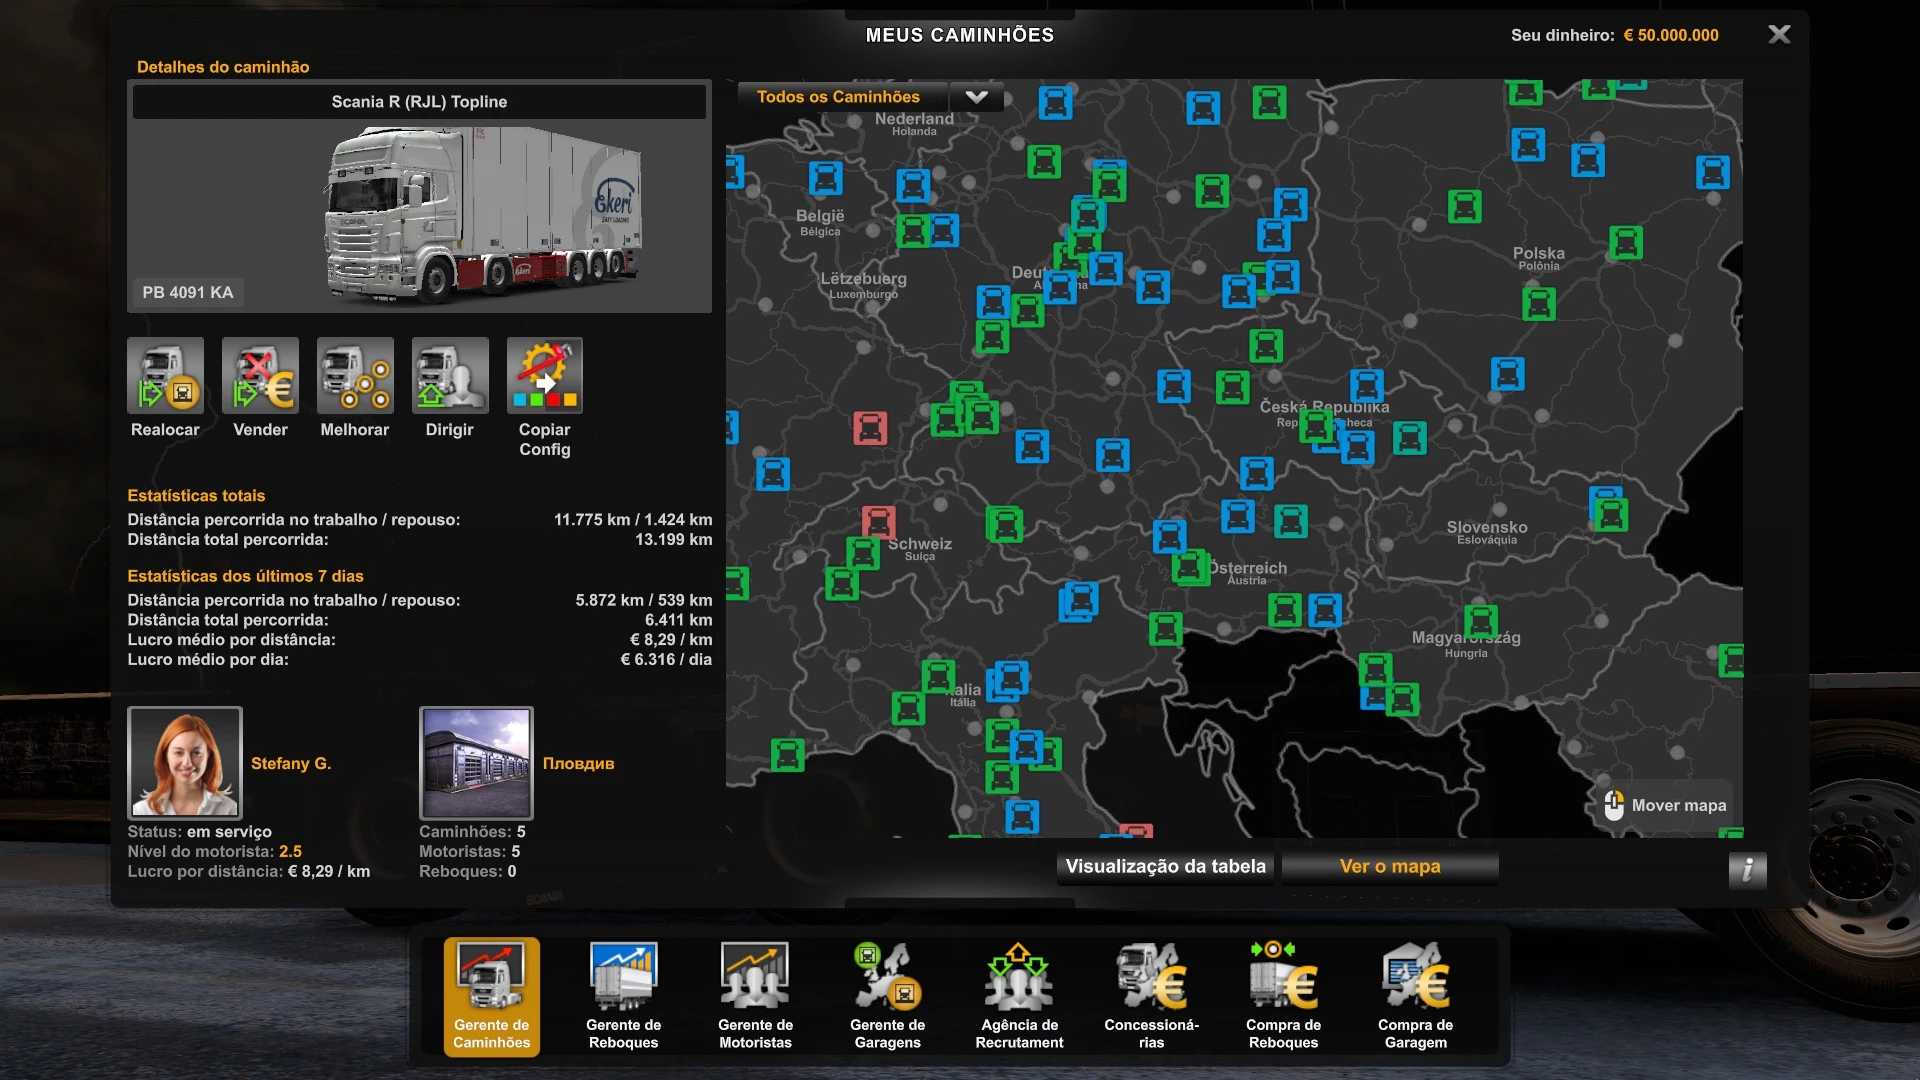Switch to Visualização da tabela
The width and height of the screenshot is (1920, 1080).
1165,867
